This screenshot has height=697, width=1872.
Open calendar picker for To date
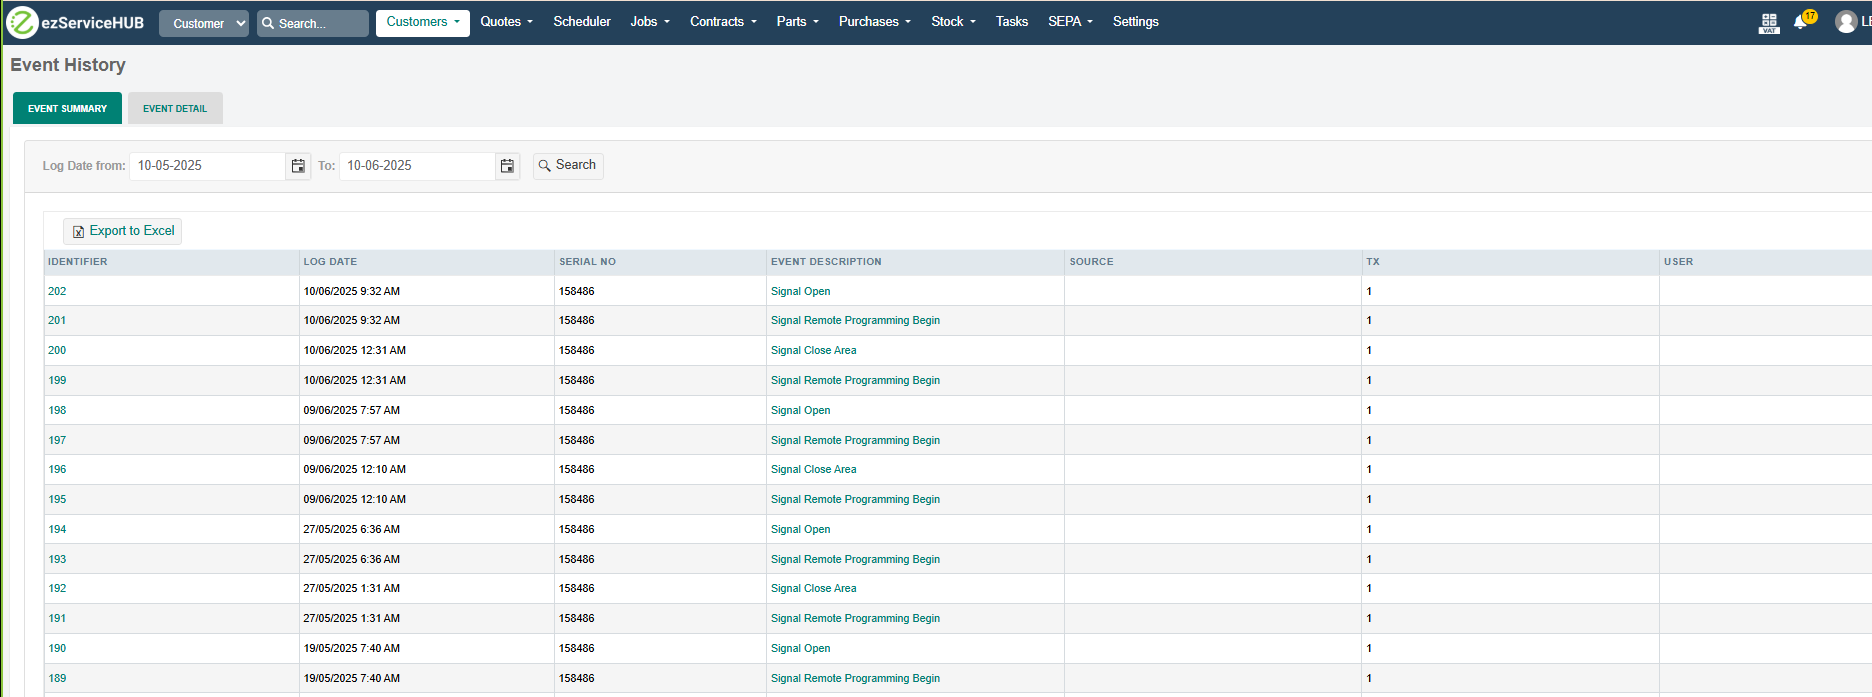click(x=508, y=166)
